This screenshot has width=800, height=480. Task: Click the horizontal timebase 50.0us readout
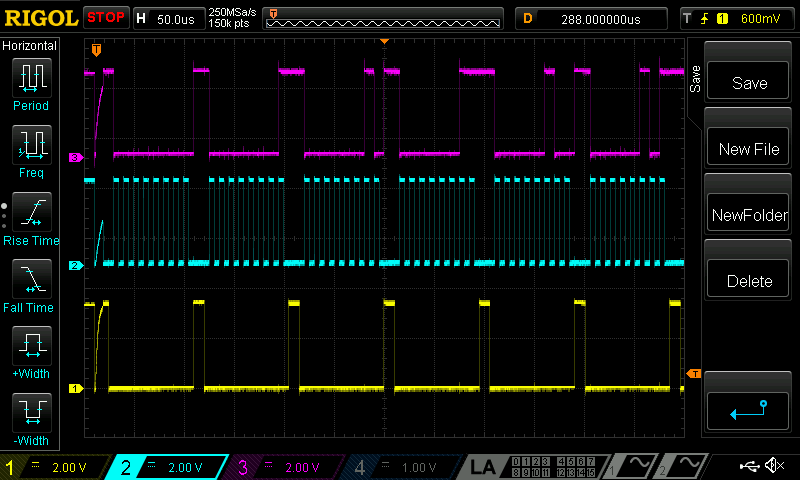[176, 19]
